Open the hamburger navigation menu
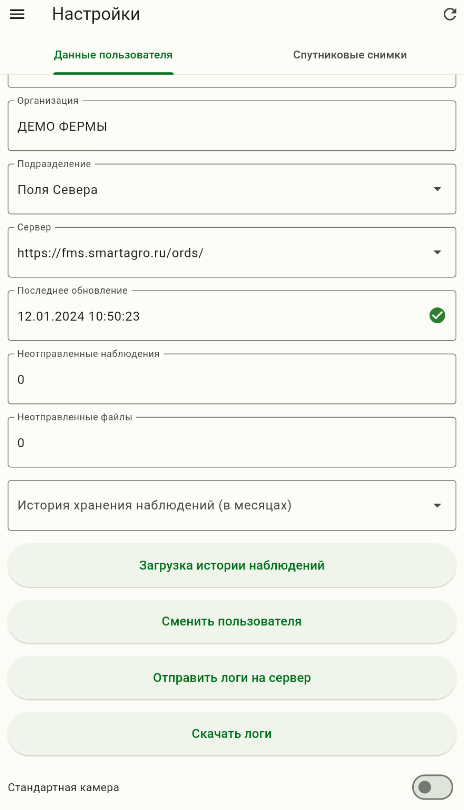 pos(18,14)
